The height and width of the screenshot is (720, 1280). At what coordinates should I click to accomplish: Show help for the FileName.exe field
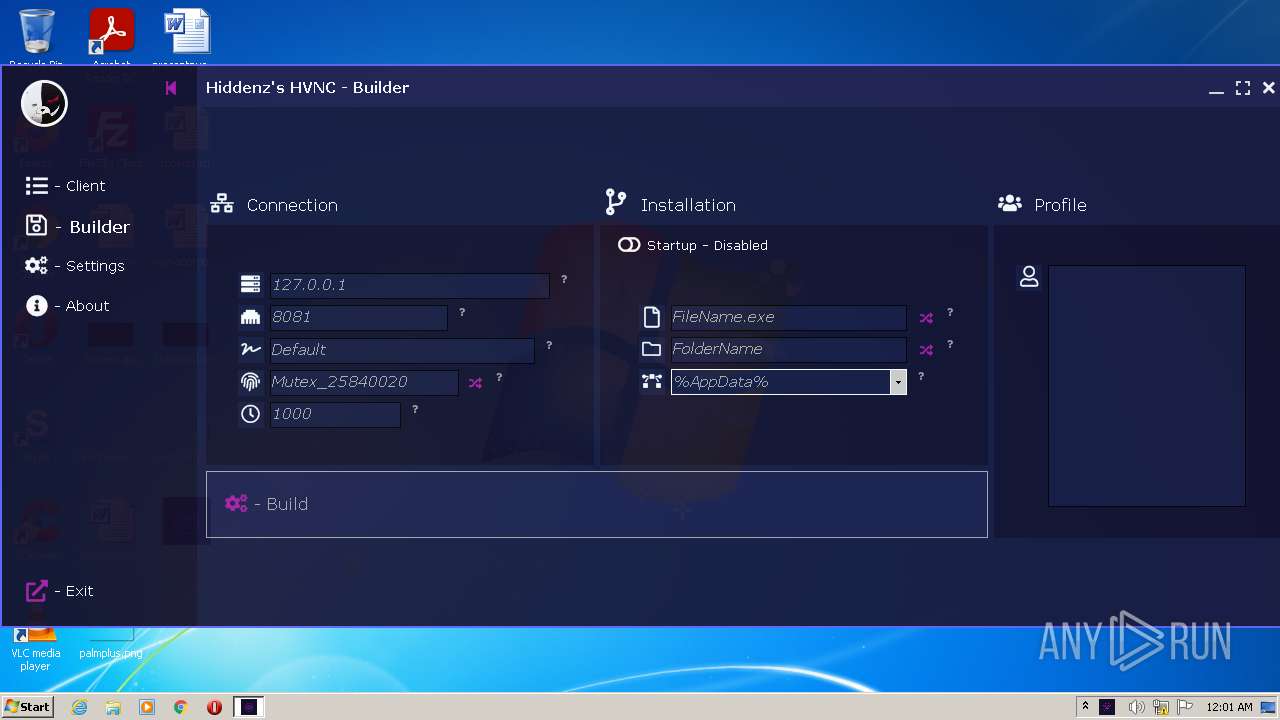click(x=950, y=313)
